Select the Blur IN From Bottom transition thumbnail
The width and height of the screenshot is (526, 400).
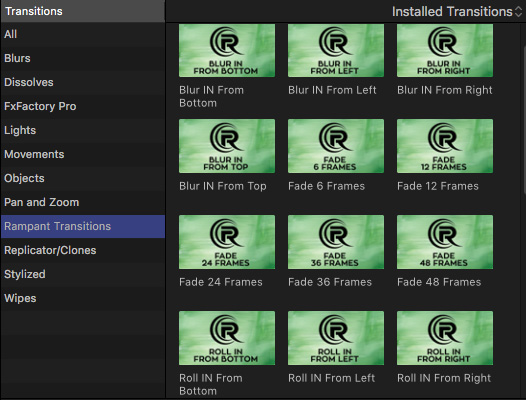point(227,50)
